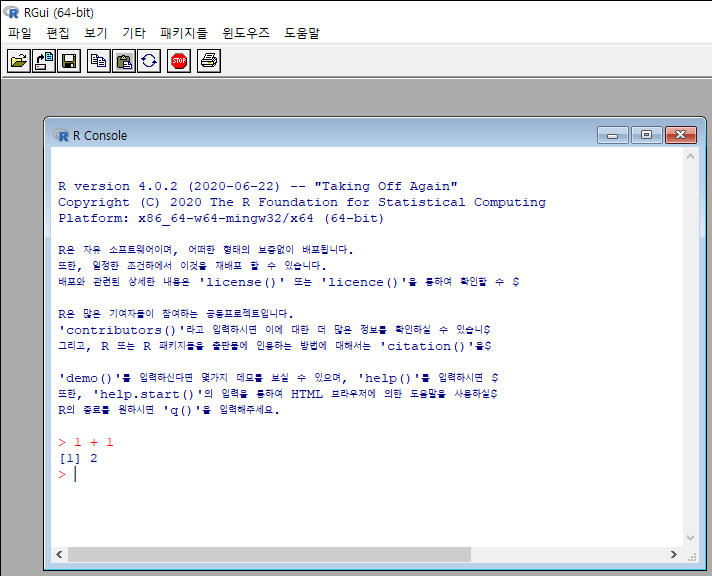Screen dimensions: 712x576
Task: Click the 'license()' text in console
Action: (x=241, y=282)
